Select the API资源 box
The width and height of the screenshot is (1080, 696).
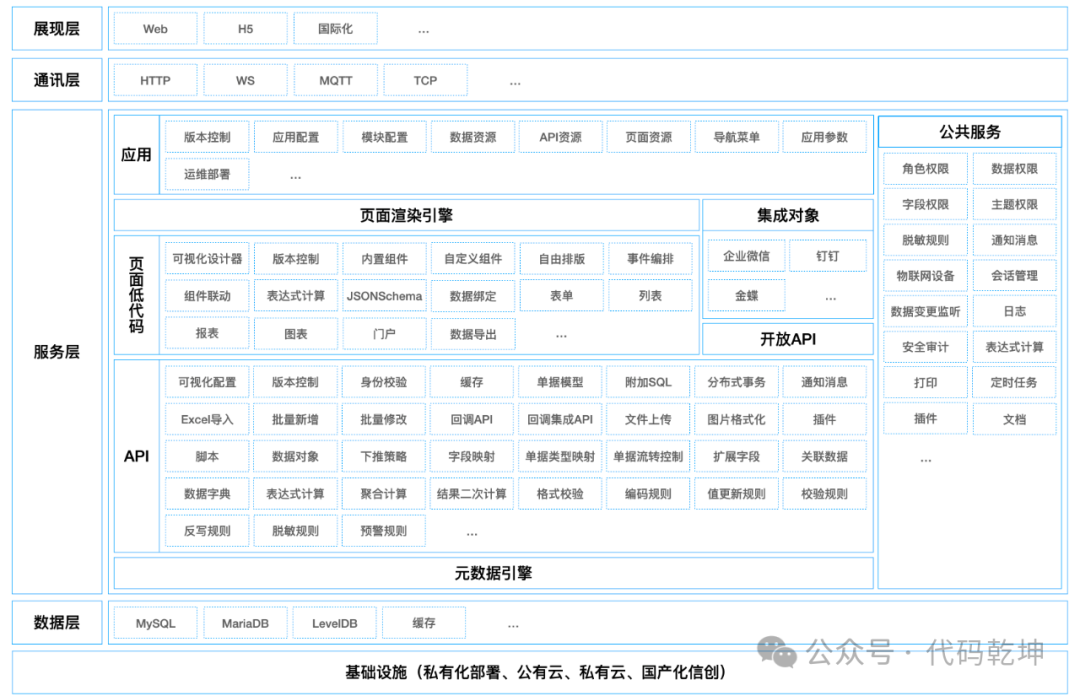(561, 137)
